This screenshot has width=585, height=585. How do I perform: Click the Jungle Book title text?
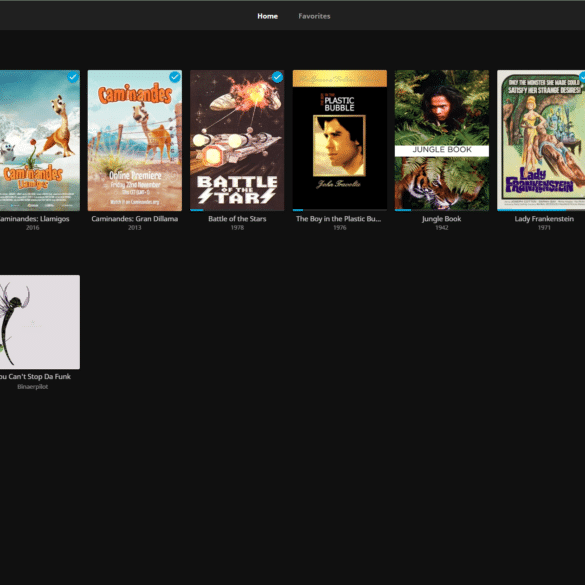442,219
